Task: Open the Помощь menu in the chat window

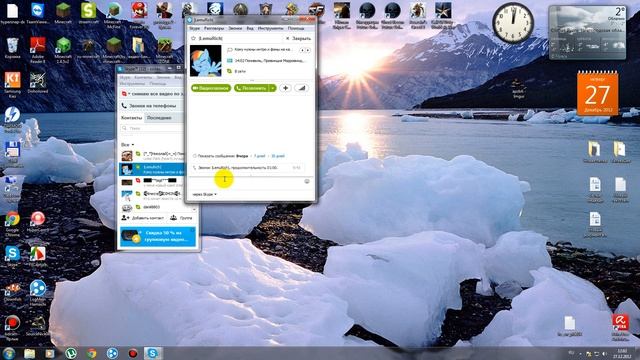Action: 296,28
